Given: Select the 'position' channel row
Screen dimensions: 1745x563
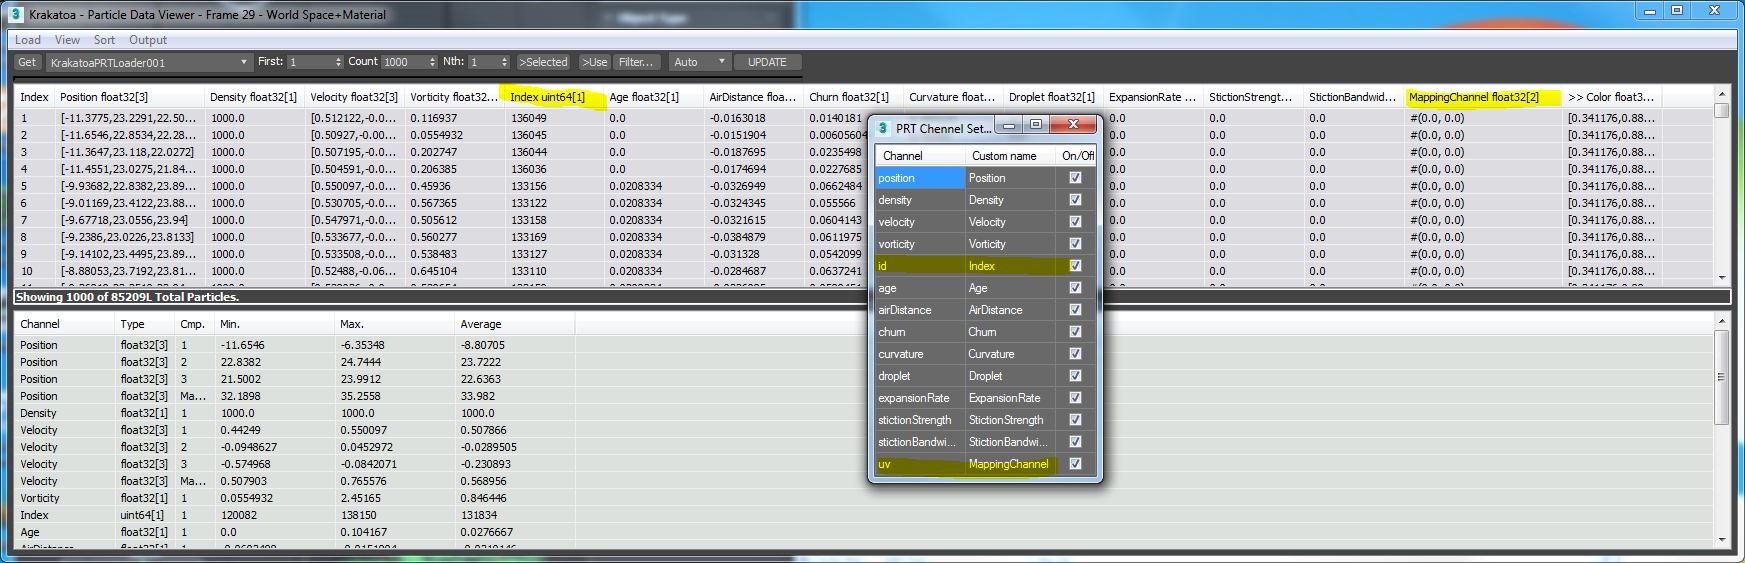Looking at the screenshot, I should coord(986,178).
